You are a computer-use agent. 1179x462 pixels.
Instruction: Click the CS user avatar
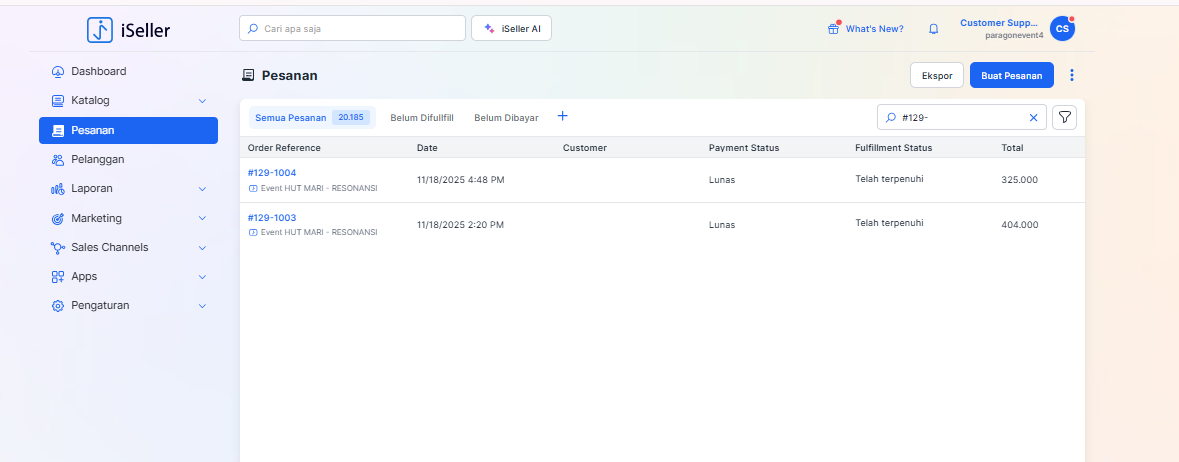click(1062, 29)
